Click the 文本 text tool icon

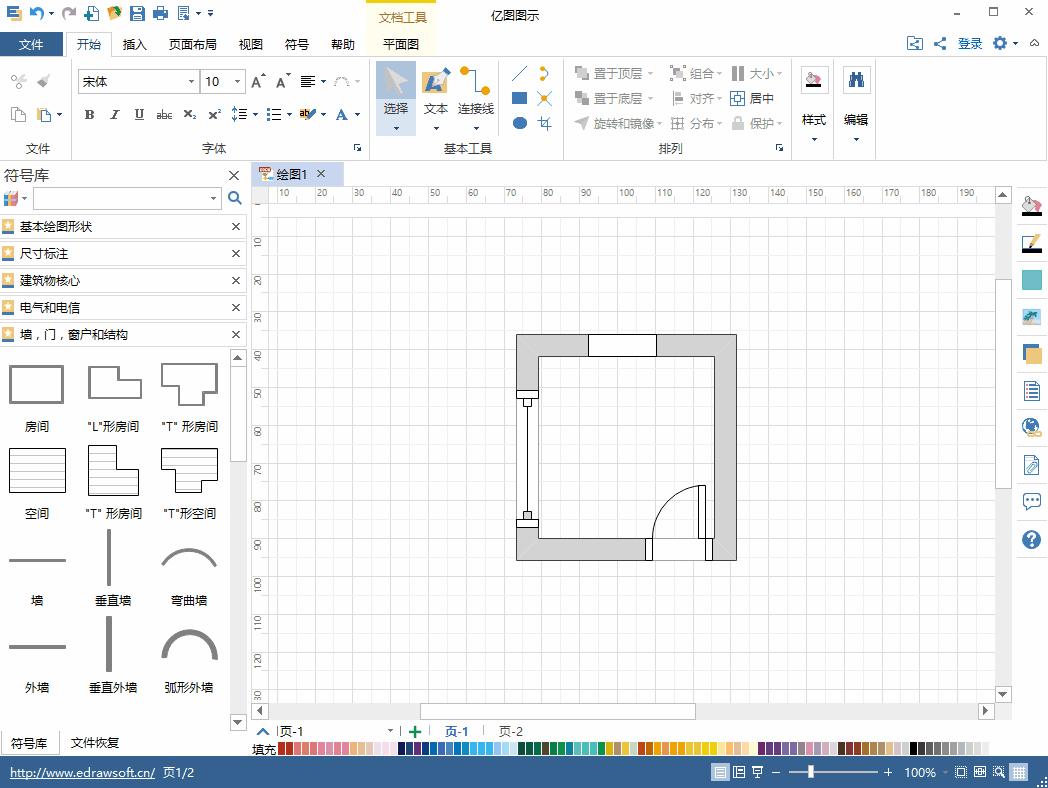coord(436,82)
